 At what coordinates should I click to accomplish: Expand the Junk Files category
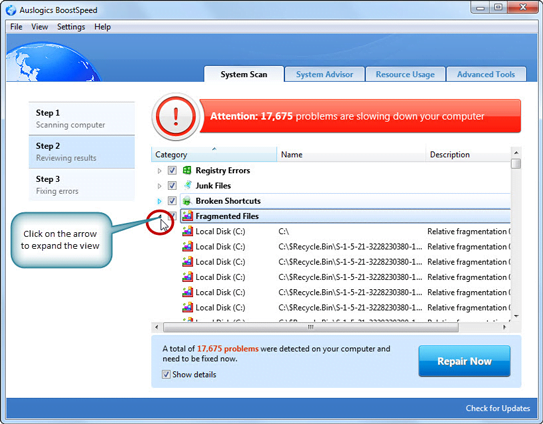(159, 186)
